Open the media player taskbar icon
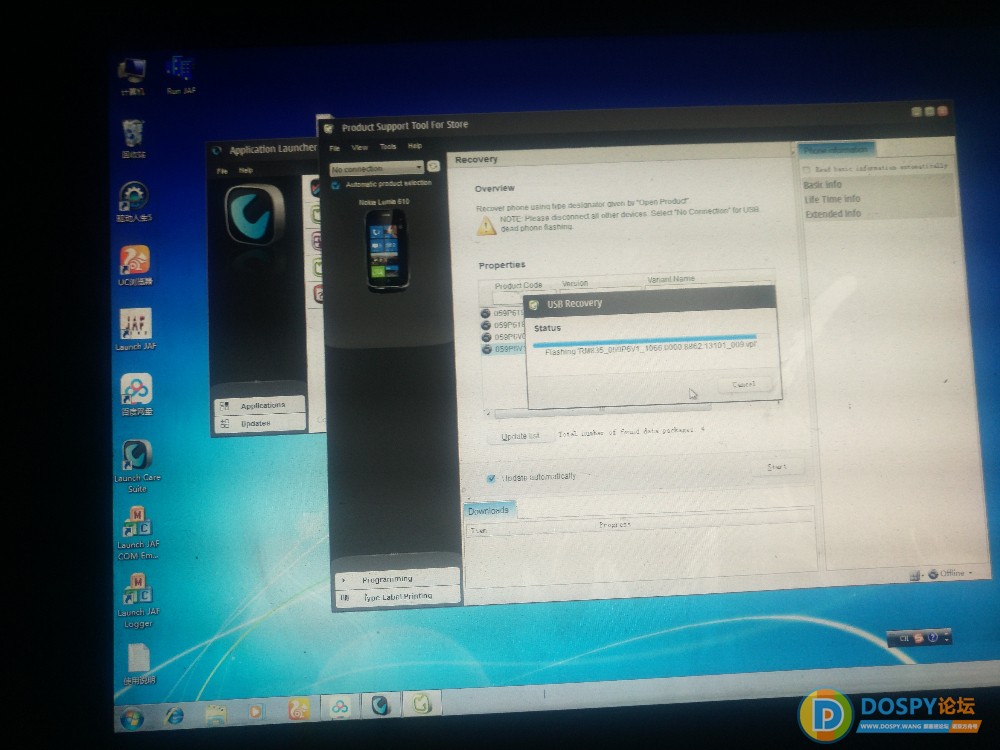Image resolution: width=1000 pixels, height=750 pixels. pos(256,710)
